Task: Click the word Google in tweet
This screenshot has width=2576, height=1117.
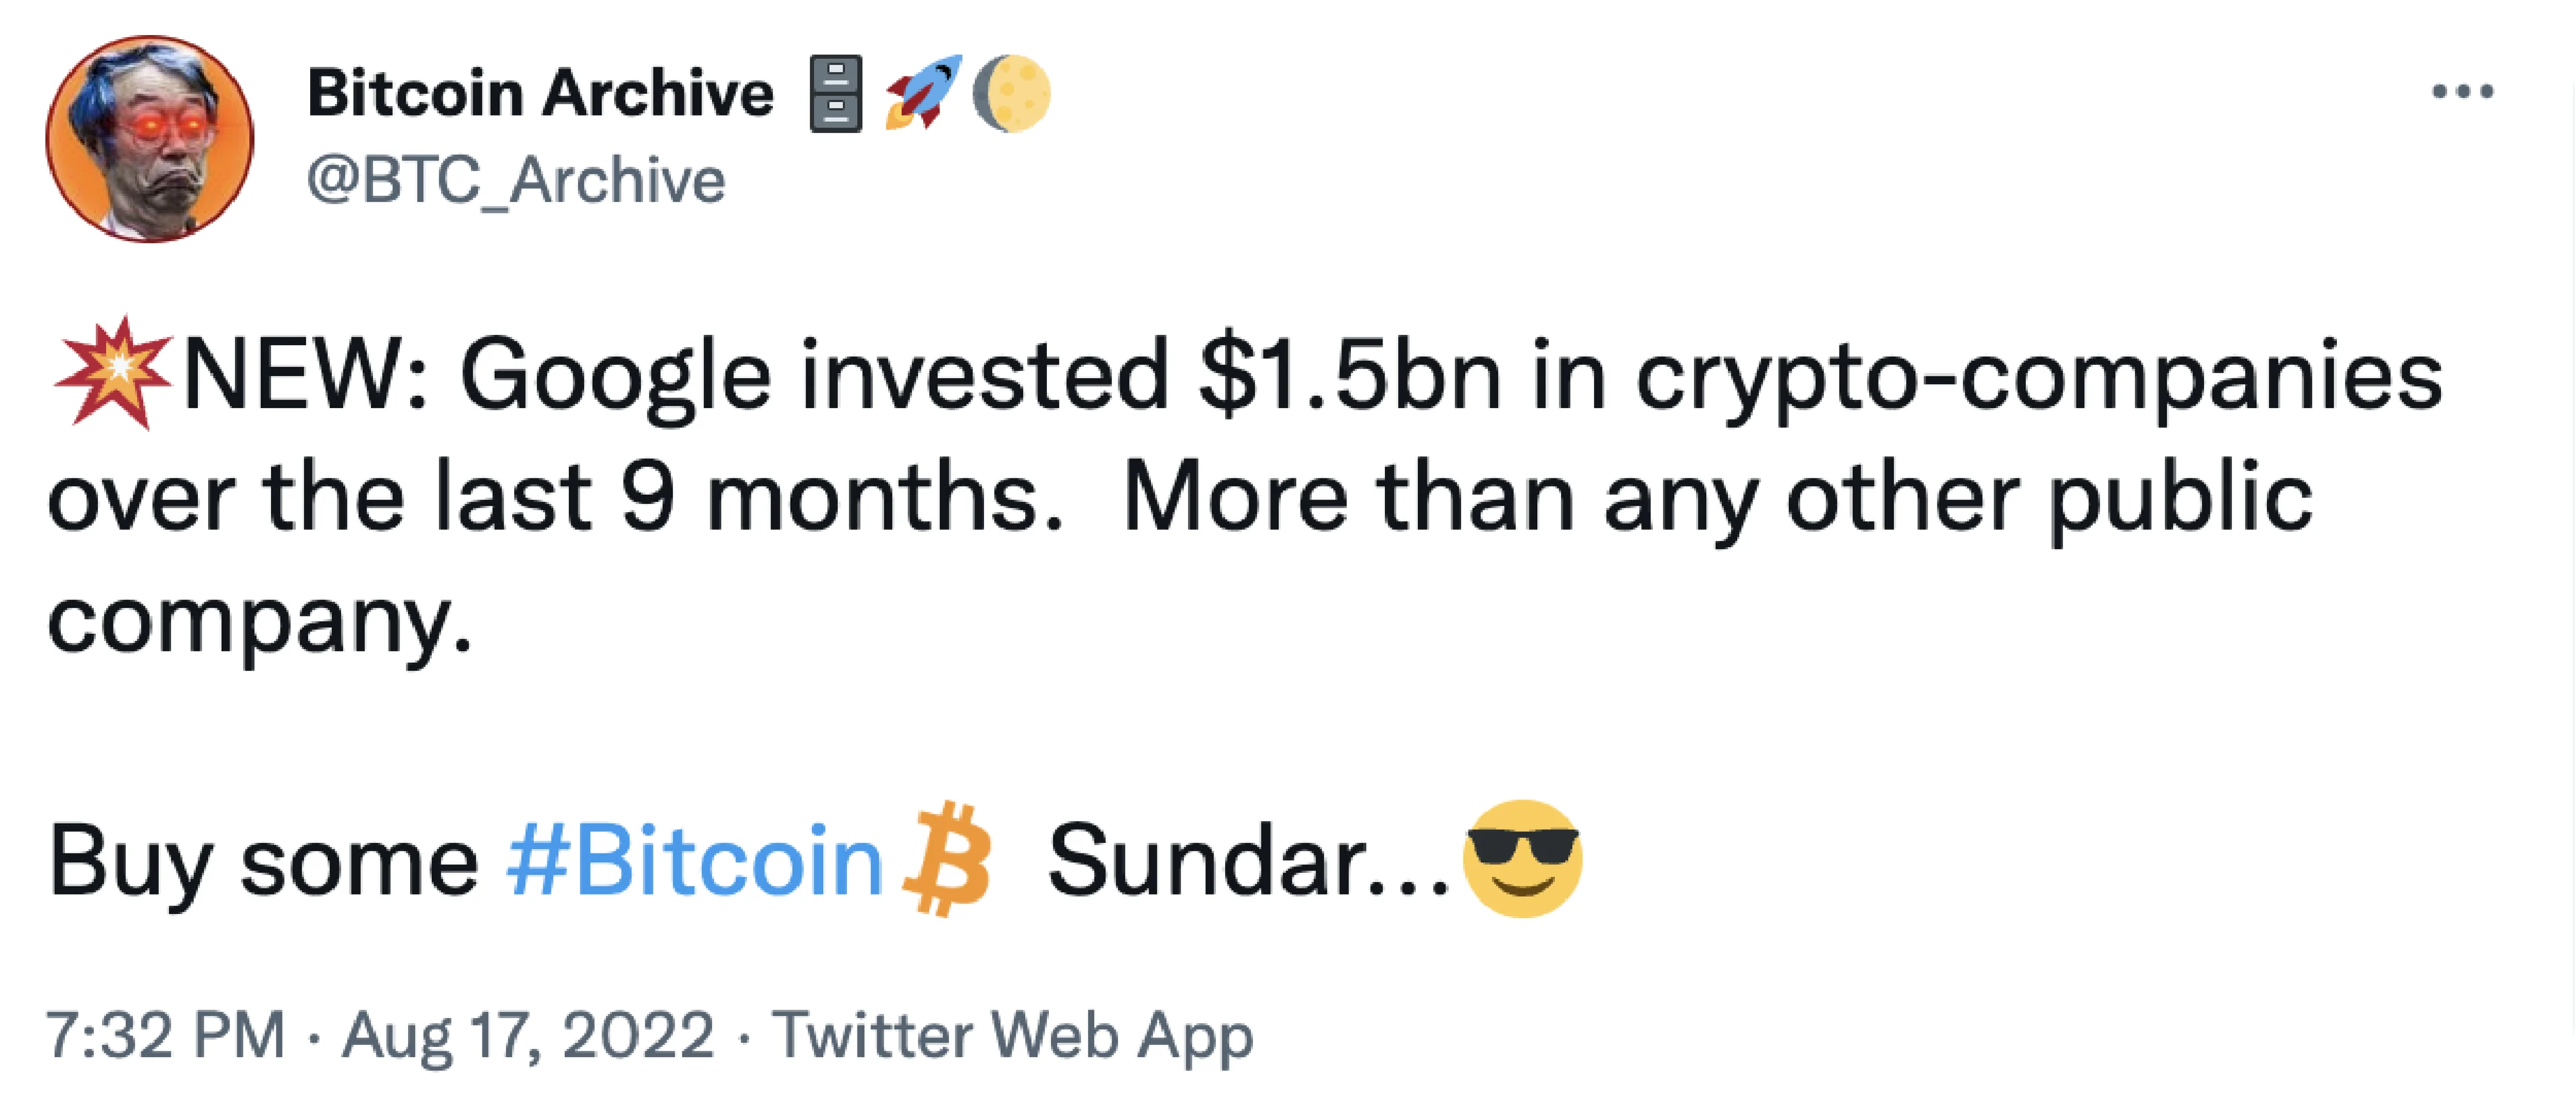Action: click(615, 377)
